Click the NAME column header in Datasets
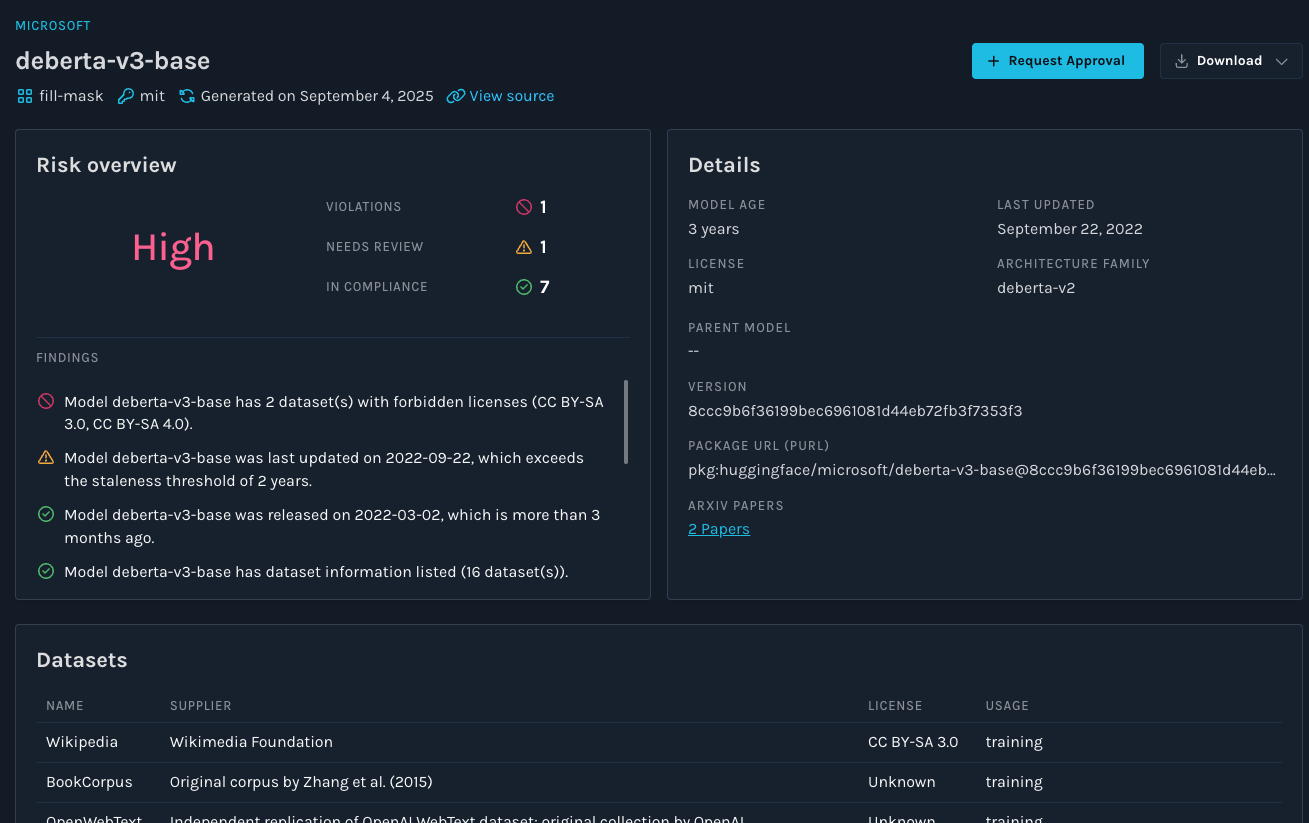 [65, 706]
